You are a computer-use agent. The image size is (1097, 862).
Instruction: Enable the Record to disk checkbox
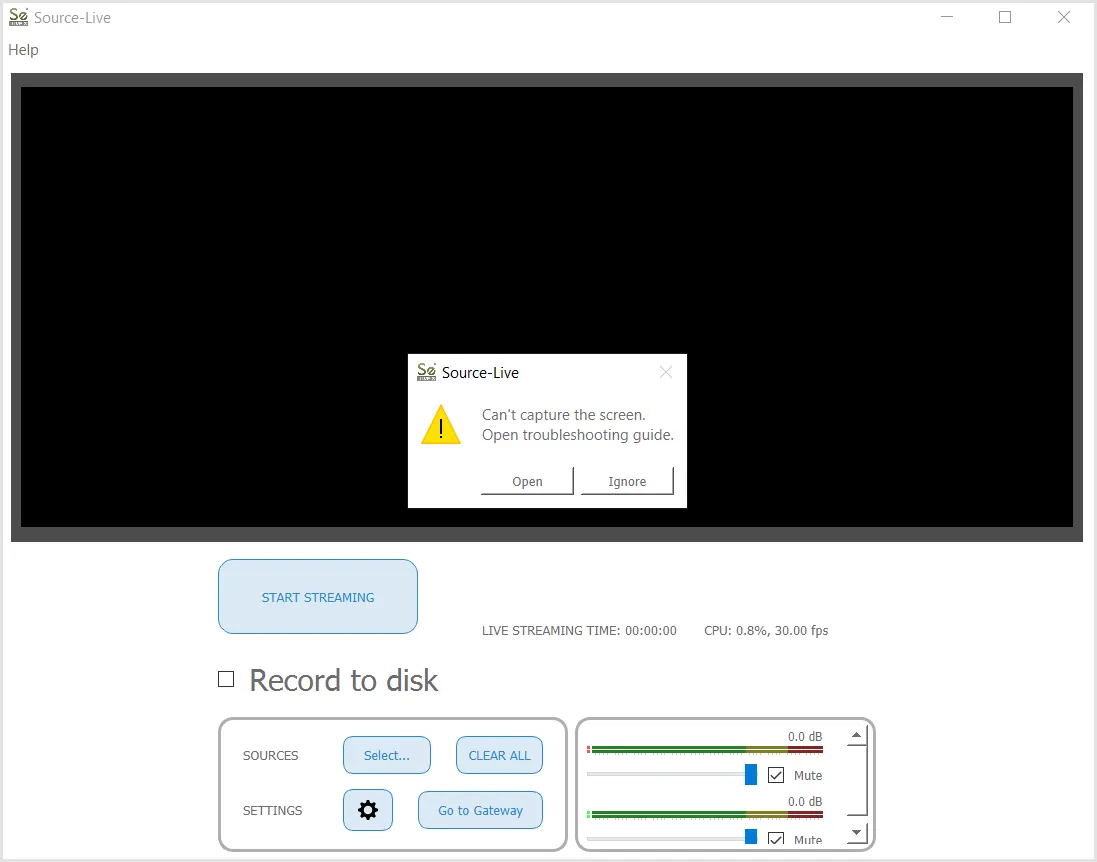click(226, 679)
